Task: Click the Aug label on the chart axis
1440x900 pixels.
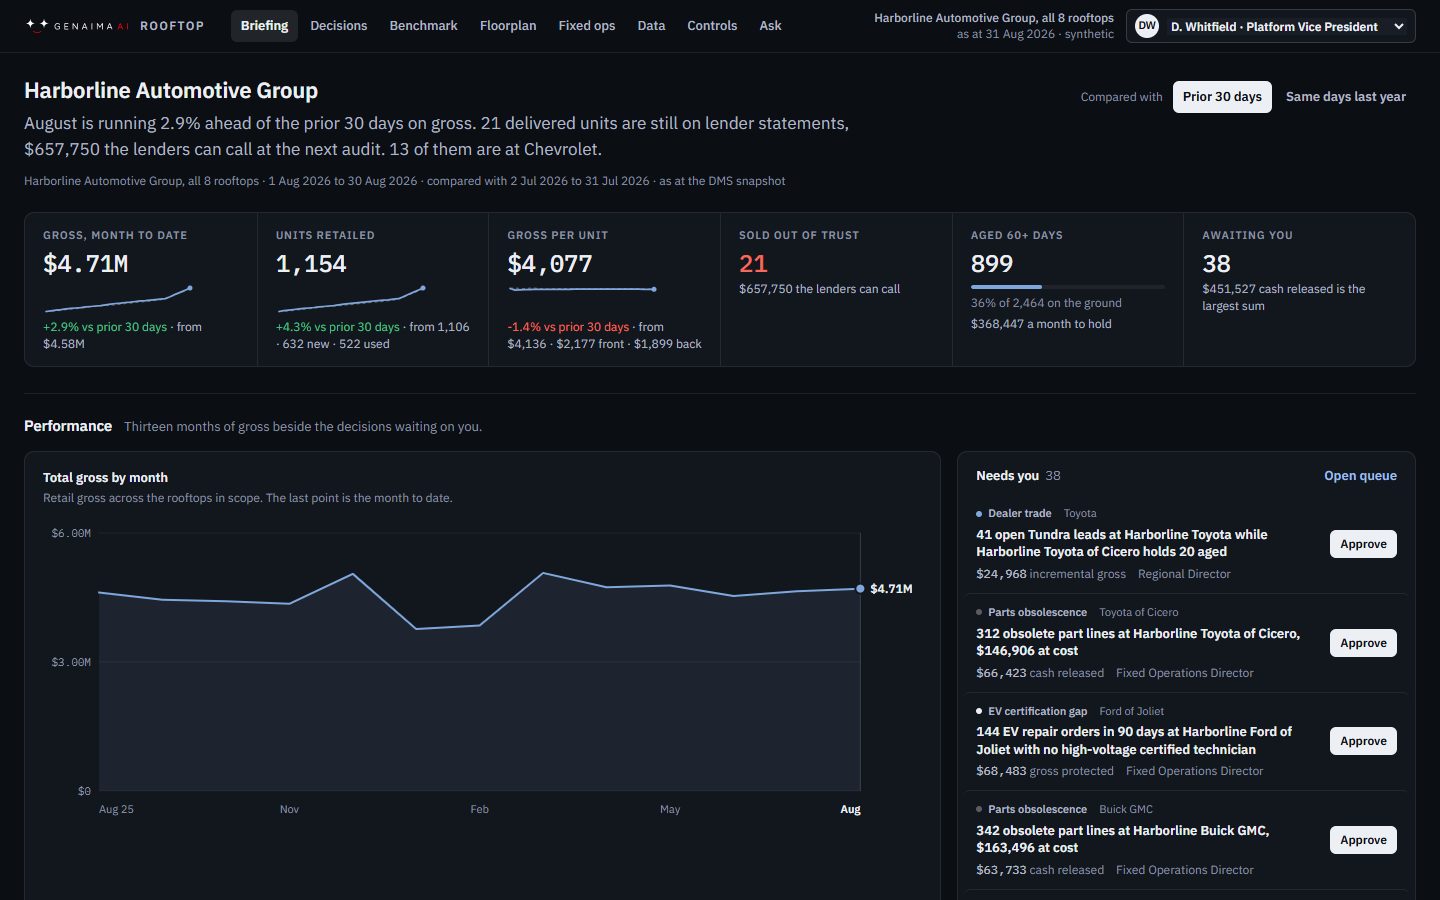Action: (x=850, y=809)
